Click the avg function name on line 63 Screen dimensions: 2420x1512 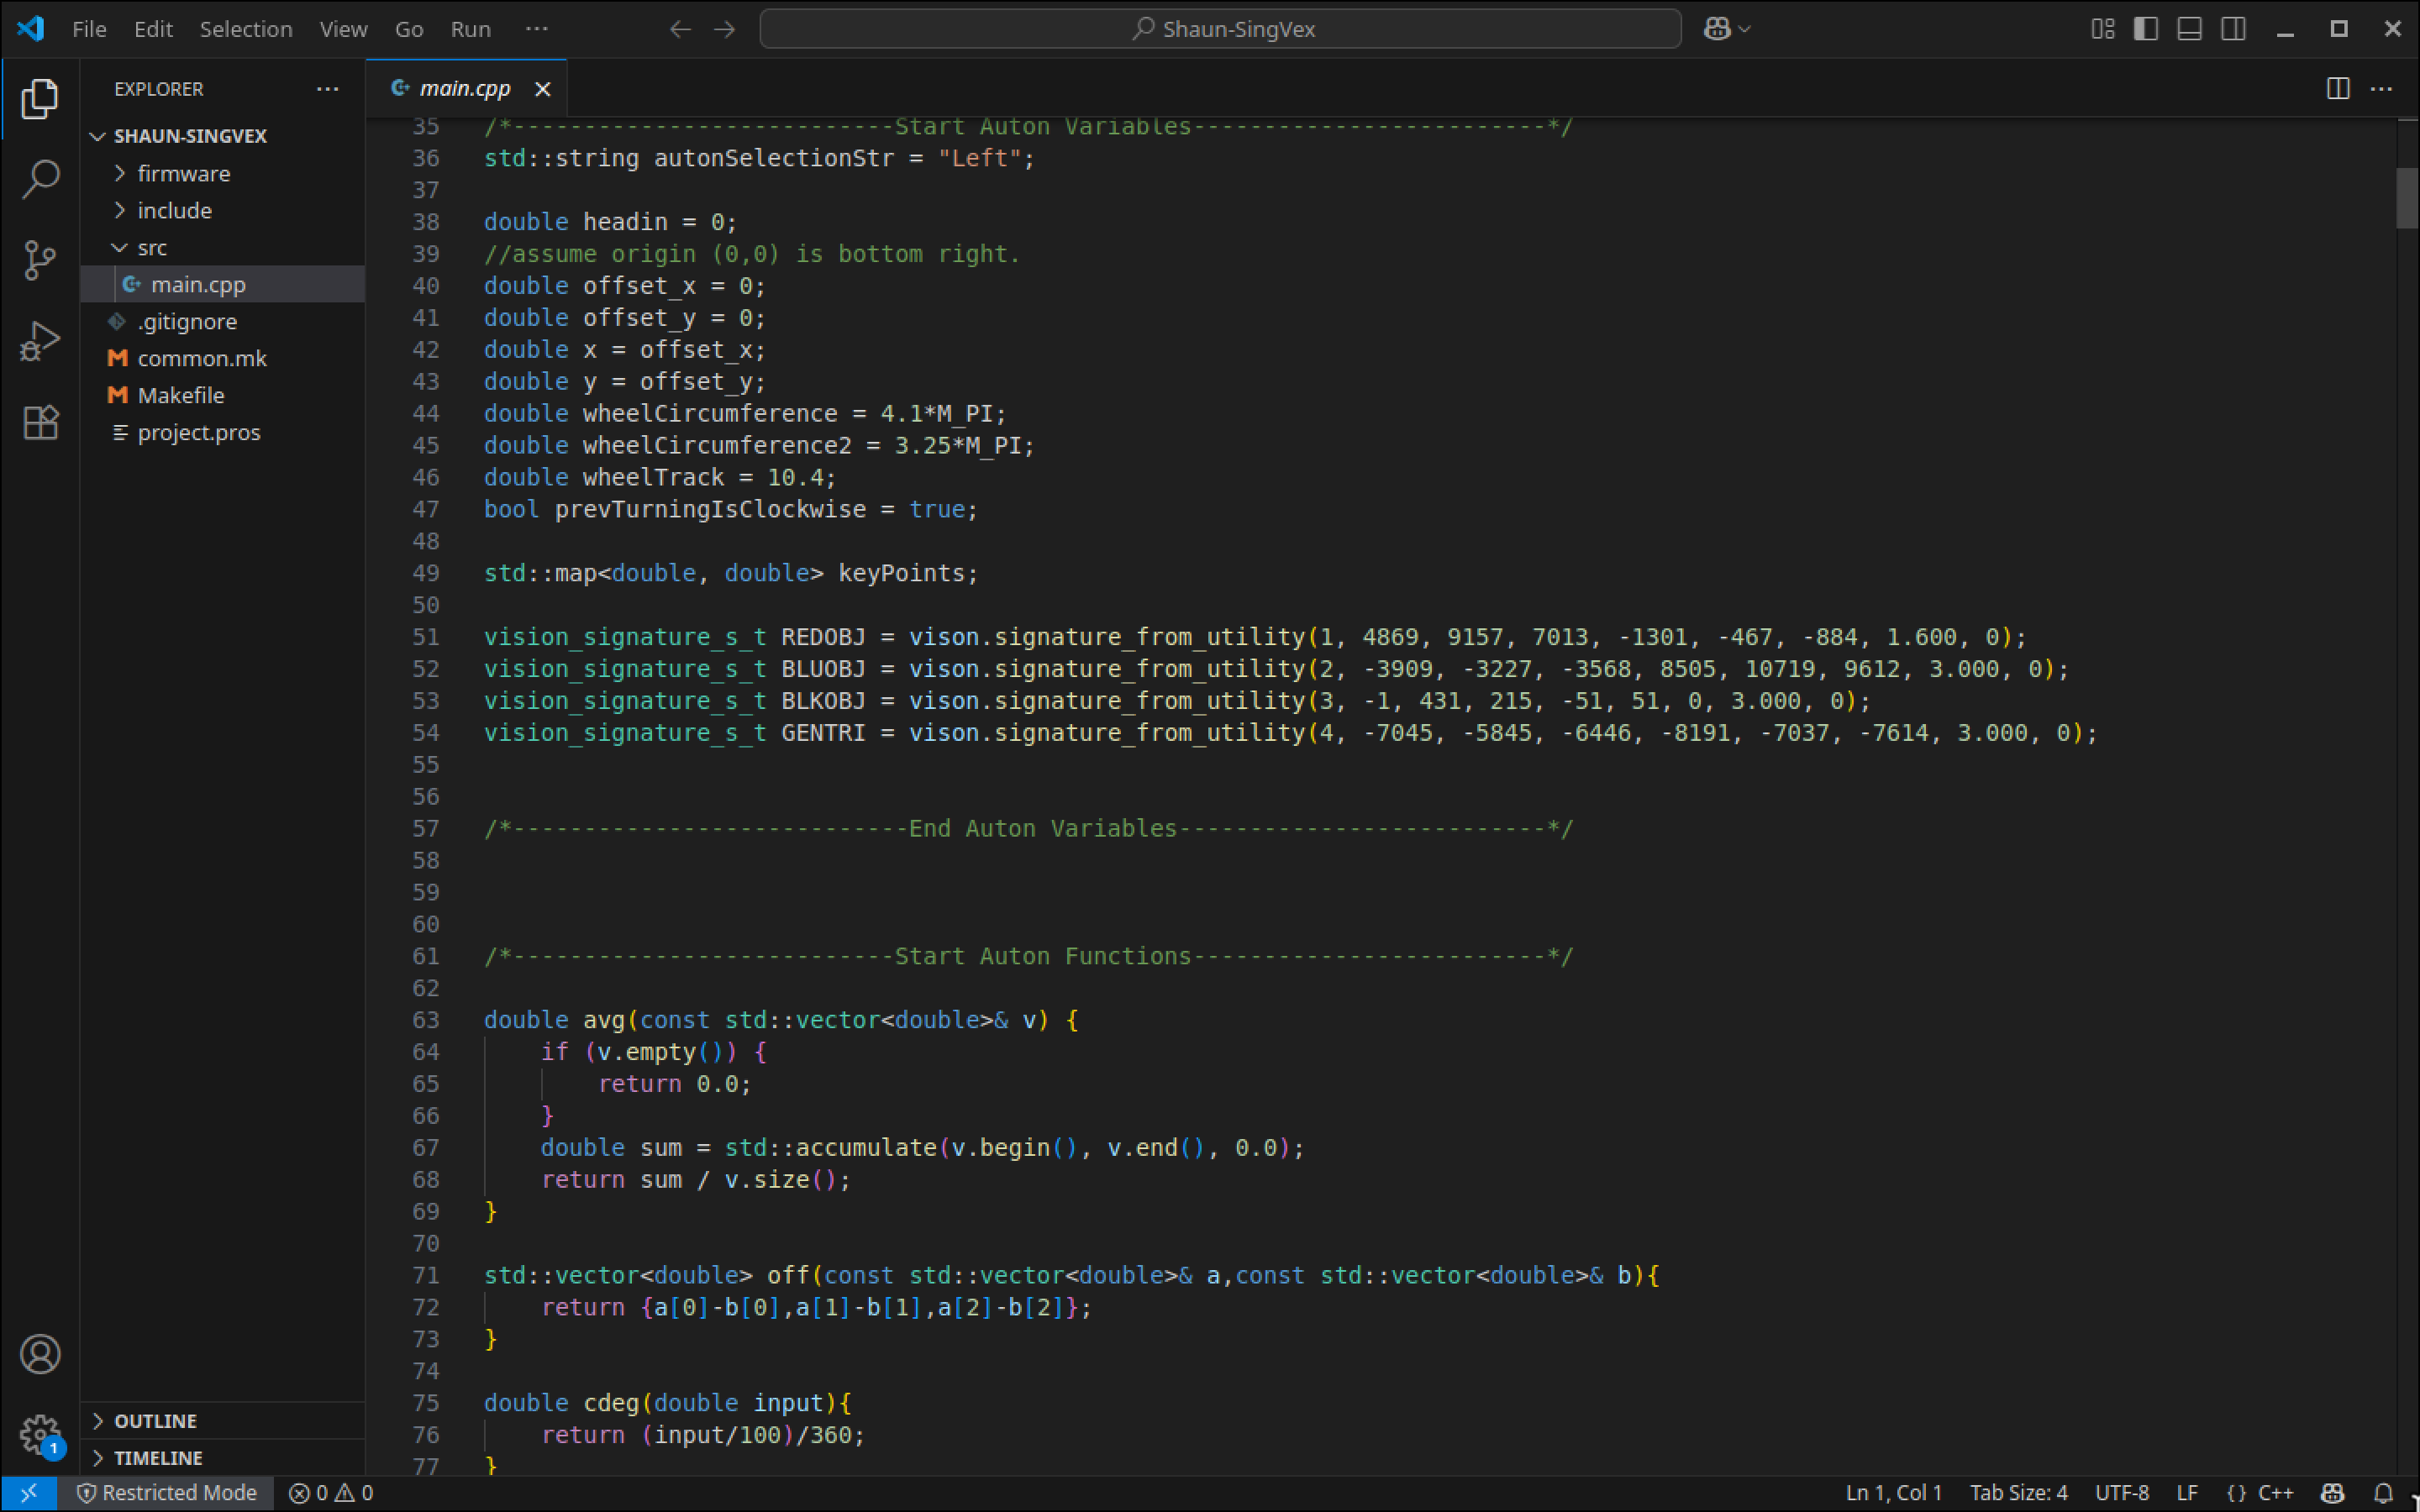click(604, 1020)
